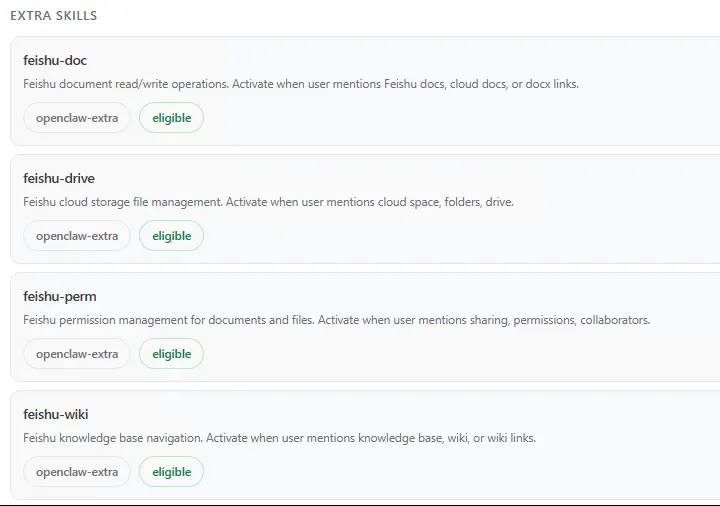This screenshot has width=720, height=506.
Task: Click openclaw-extra tag on feishu-drive card
Action: (x=77, y=236)
